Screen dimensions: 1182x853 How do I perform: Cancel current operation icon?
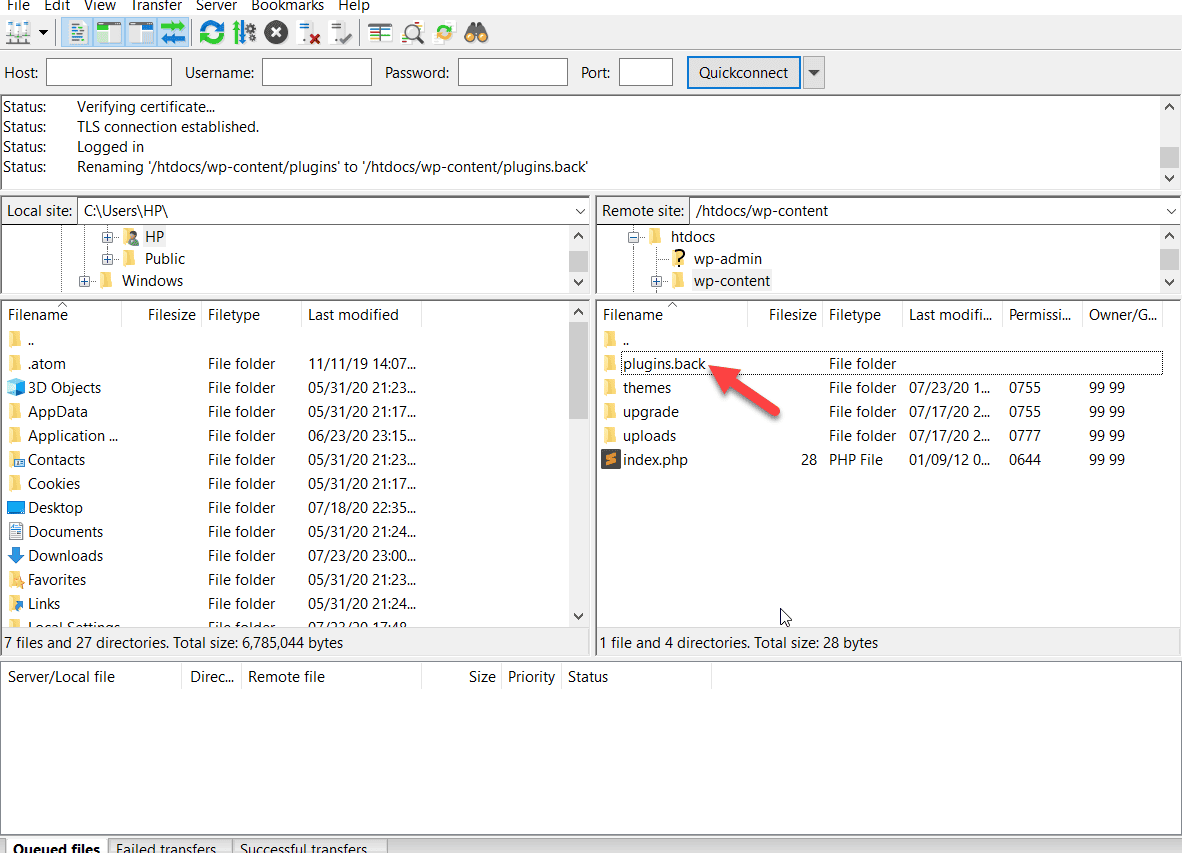coord(277,33)
